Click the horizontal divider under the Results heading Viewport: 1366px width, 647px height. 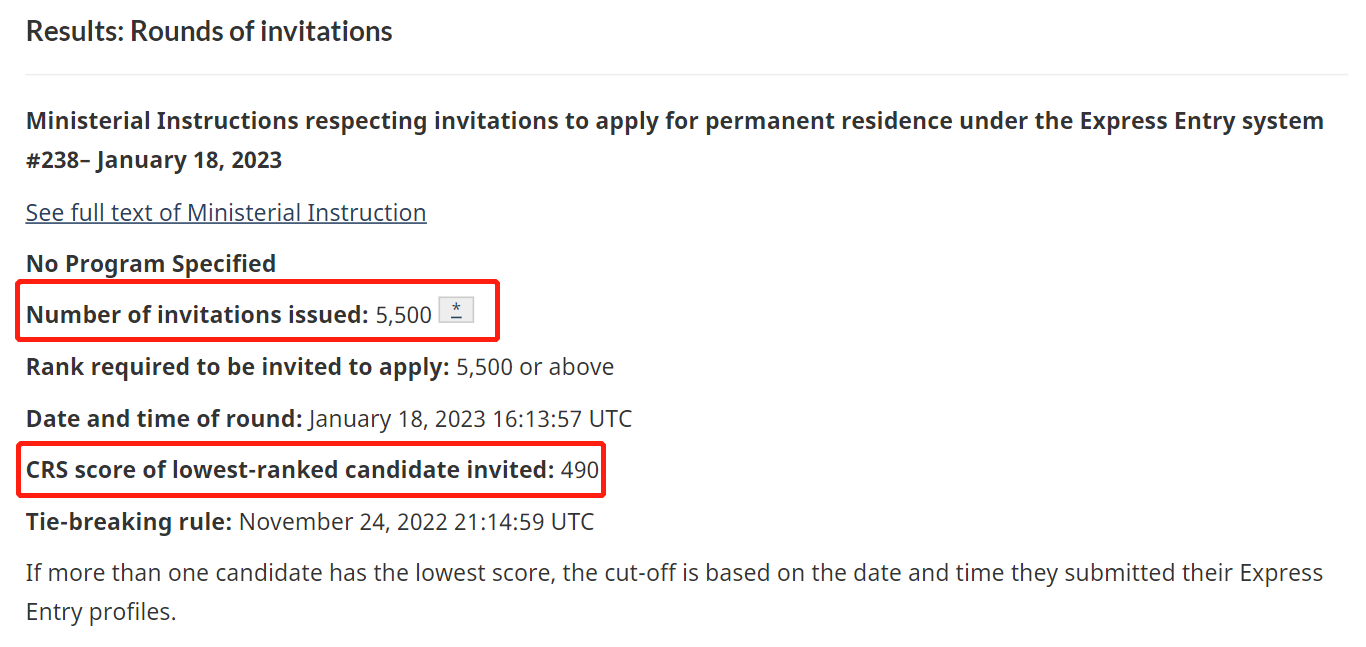[x=686, y=74]
